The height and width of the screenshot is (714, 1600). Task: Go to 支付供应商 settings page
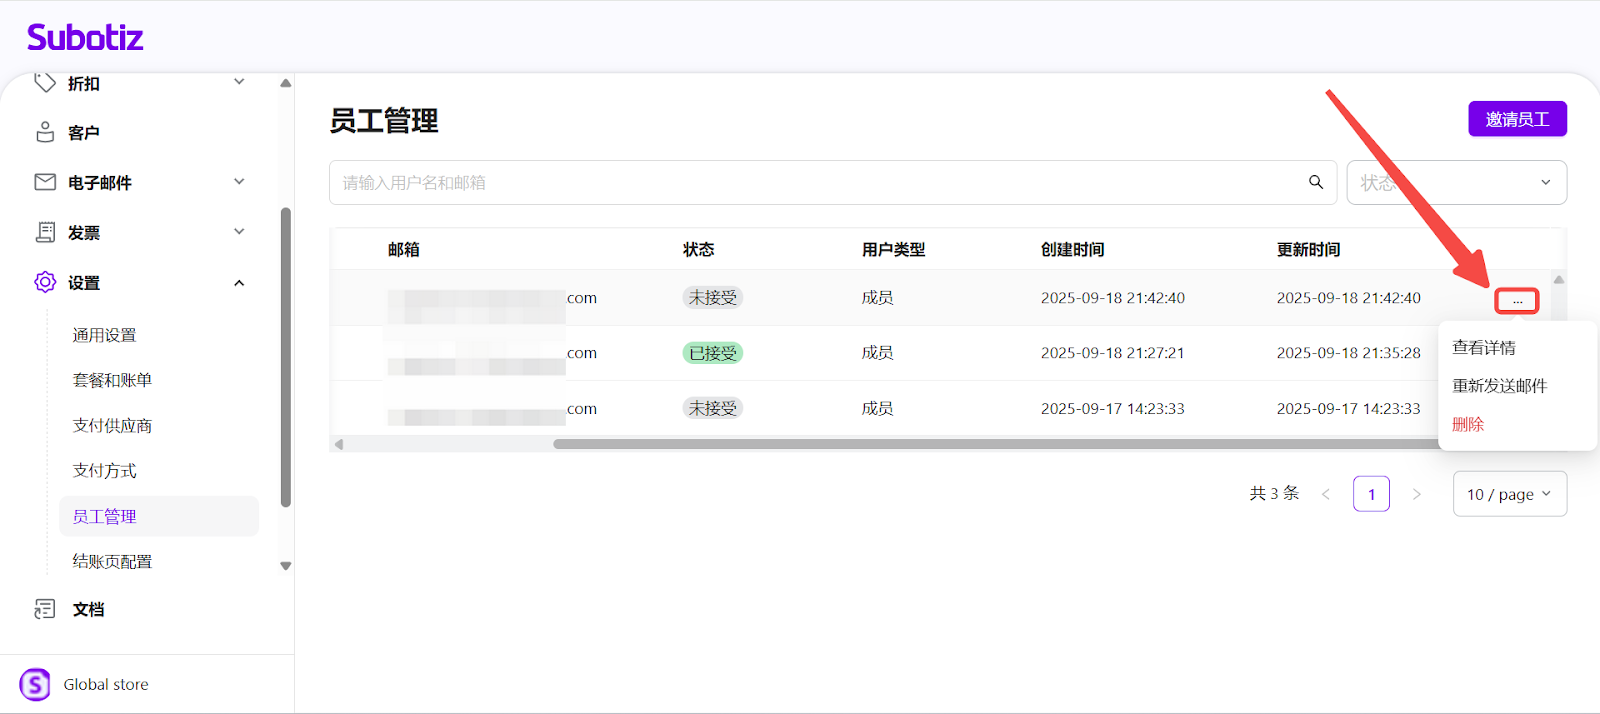[112, 426]
